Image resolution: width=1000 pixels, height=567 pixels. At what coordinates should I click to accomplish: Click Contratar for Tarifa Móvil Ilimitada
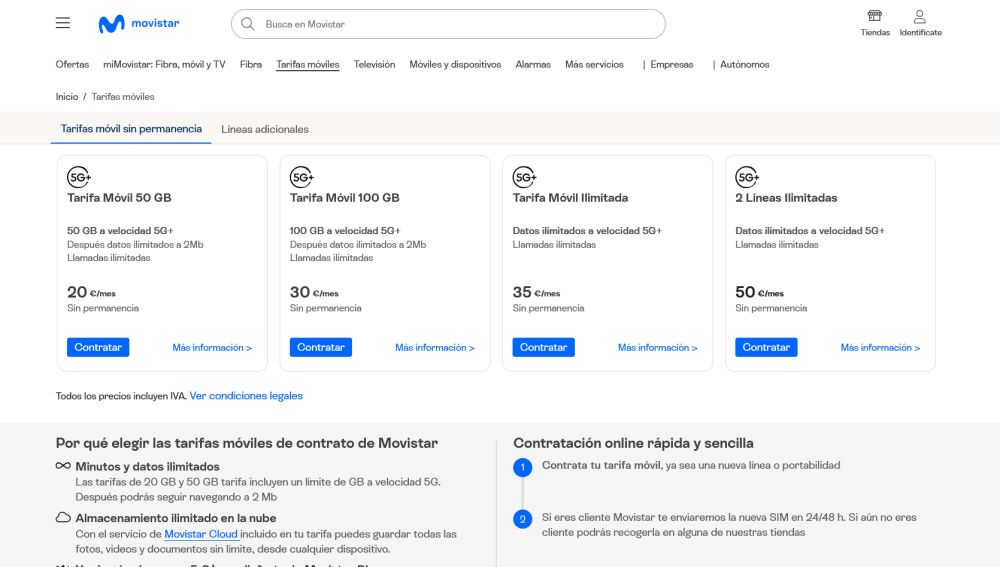click(x=543, y=347)
